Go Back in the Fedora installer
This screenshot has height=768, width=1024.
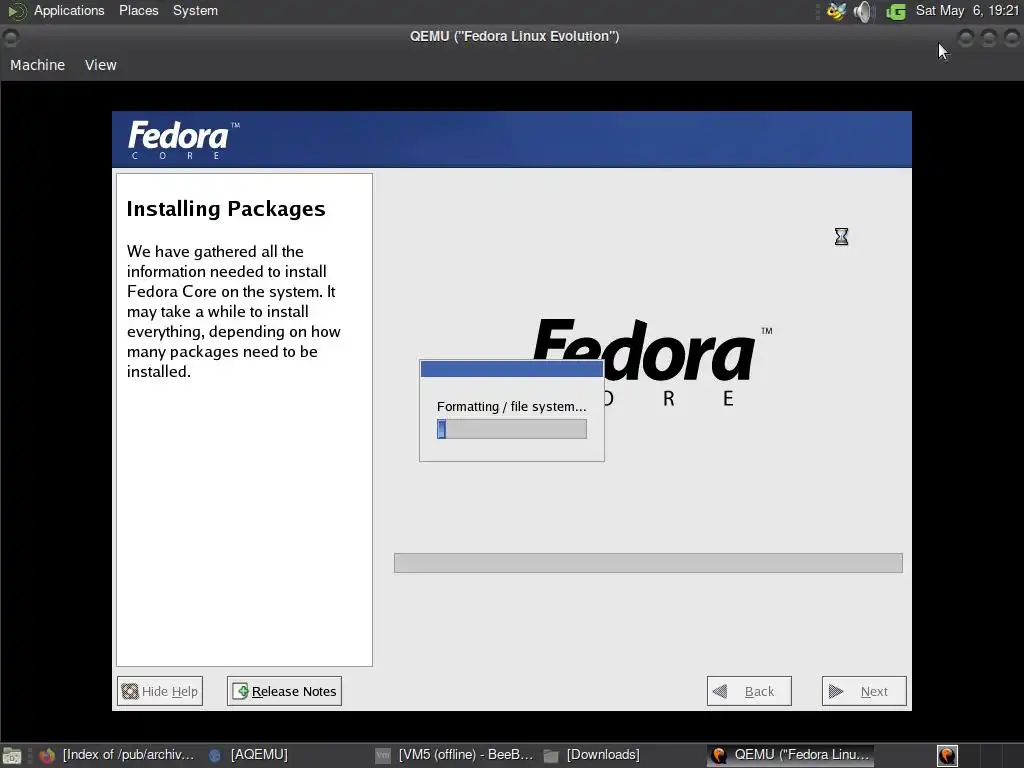749,691
